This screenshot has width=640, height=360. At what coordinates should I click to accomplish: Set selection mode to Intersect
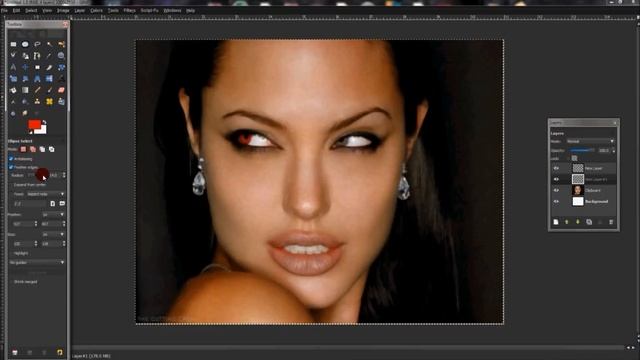click(52, 149)
